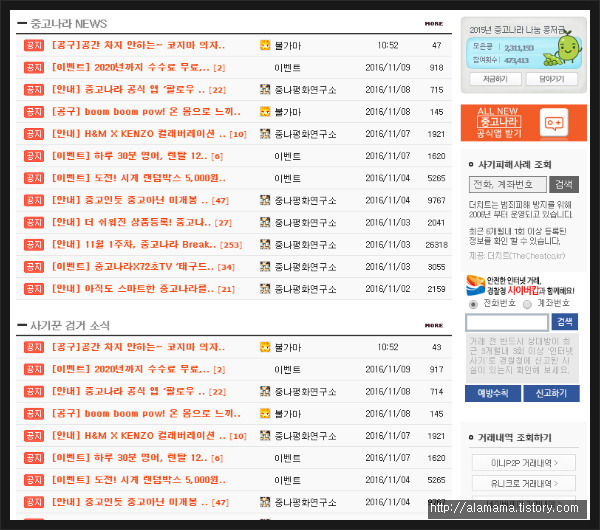Click 경찰청 사이버캅 logo icon
The width and height of the screenshot is (600, 530).
coord(475,285)
